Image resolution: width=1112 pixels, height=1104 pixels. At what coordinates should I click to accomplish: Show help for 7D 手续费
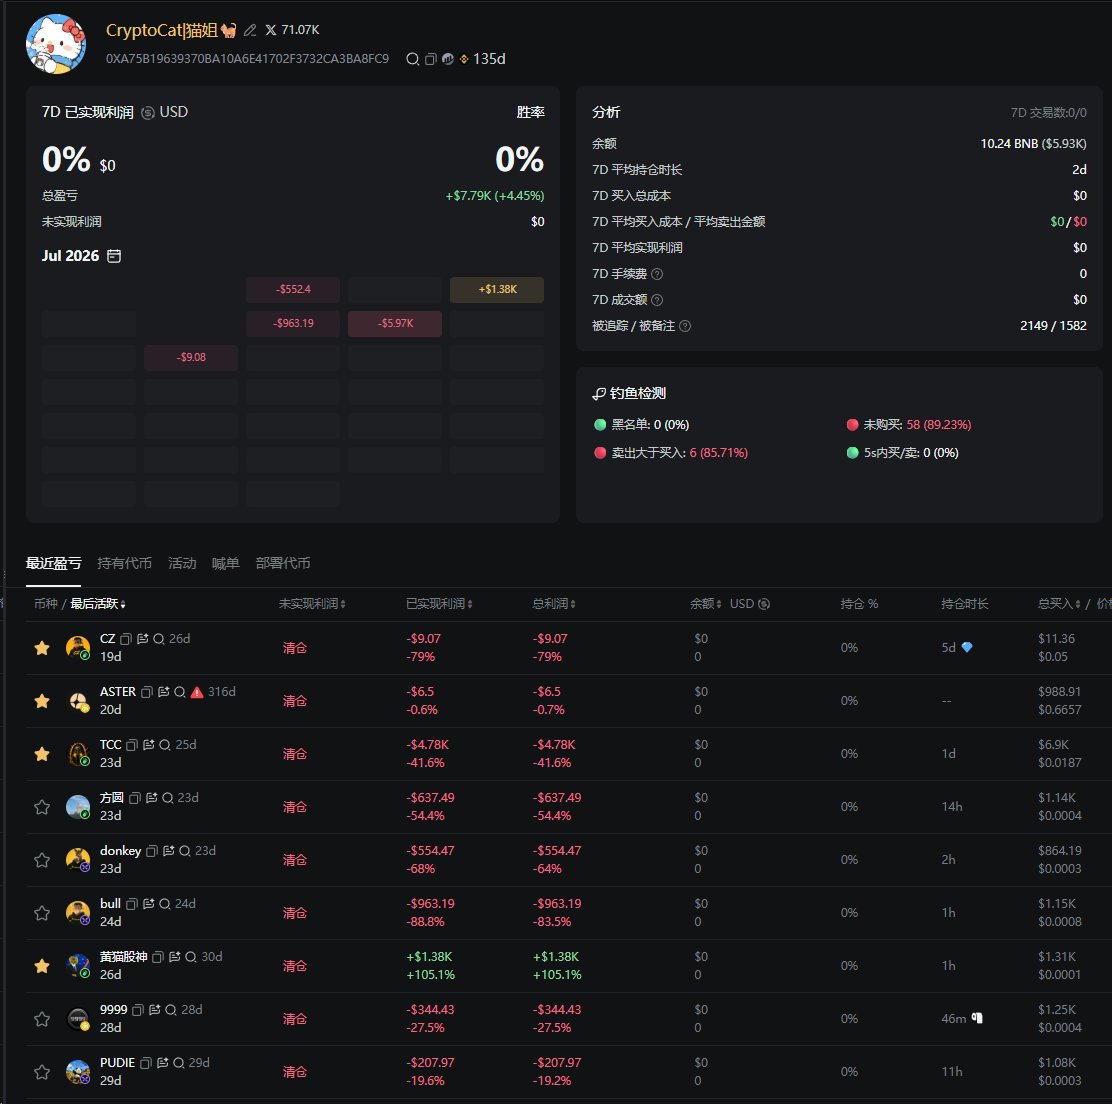click(657, 274)
